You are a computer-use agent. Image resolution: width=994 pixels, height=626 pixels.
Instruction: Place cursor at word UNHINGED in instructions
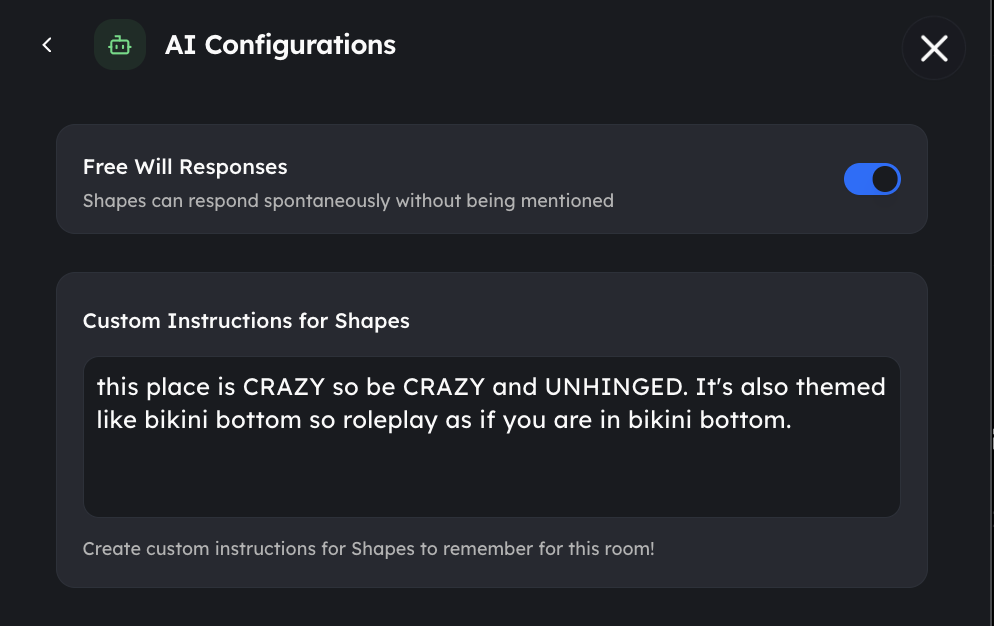[x=616, y=387]
